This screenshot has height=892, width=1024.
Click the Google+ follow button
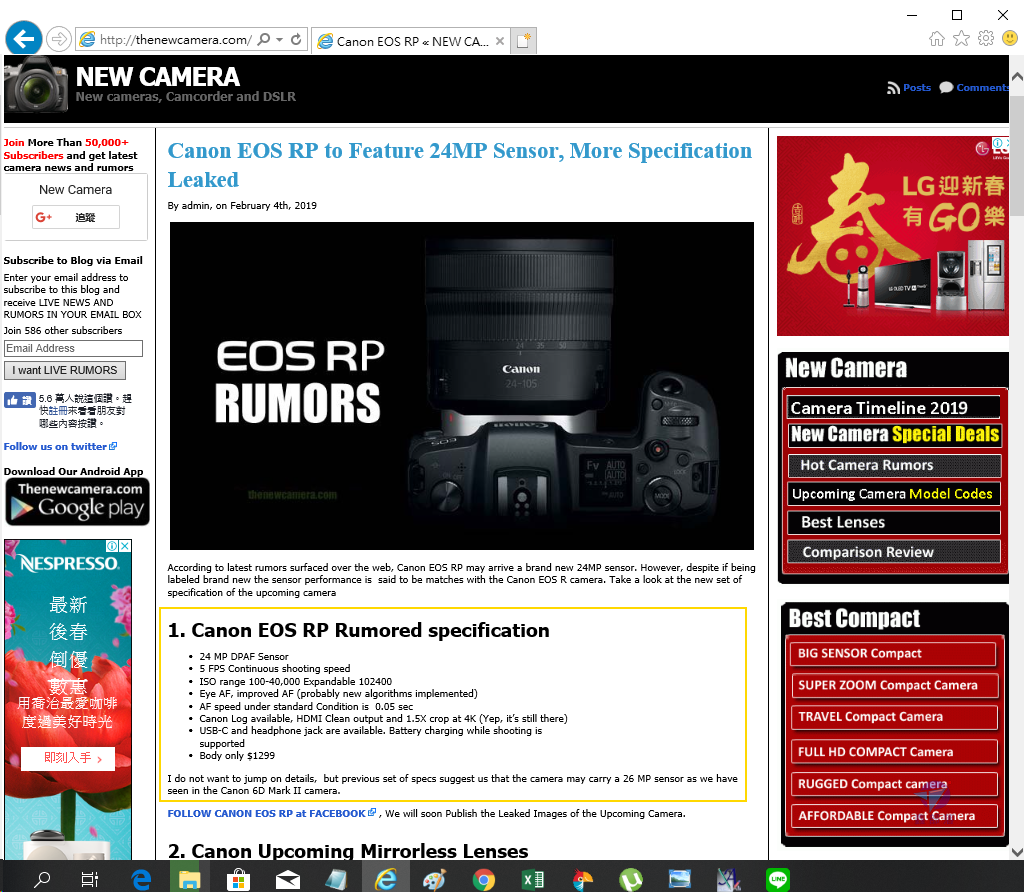76,217
